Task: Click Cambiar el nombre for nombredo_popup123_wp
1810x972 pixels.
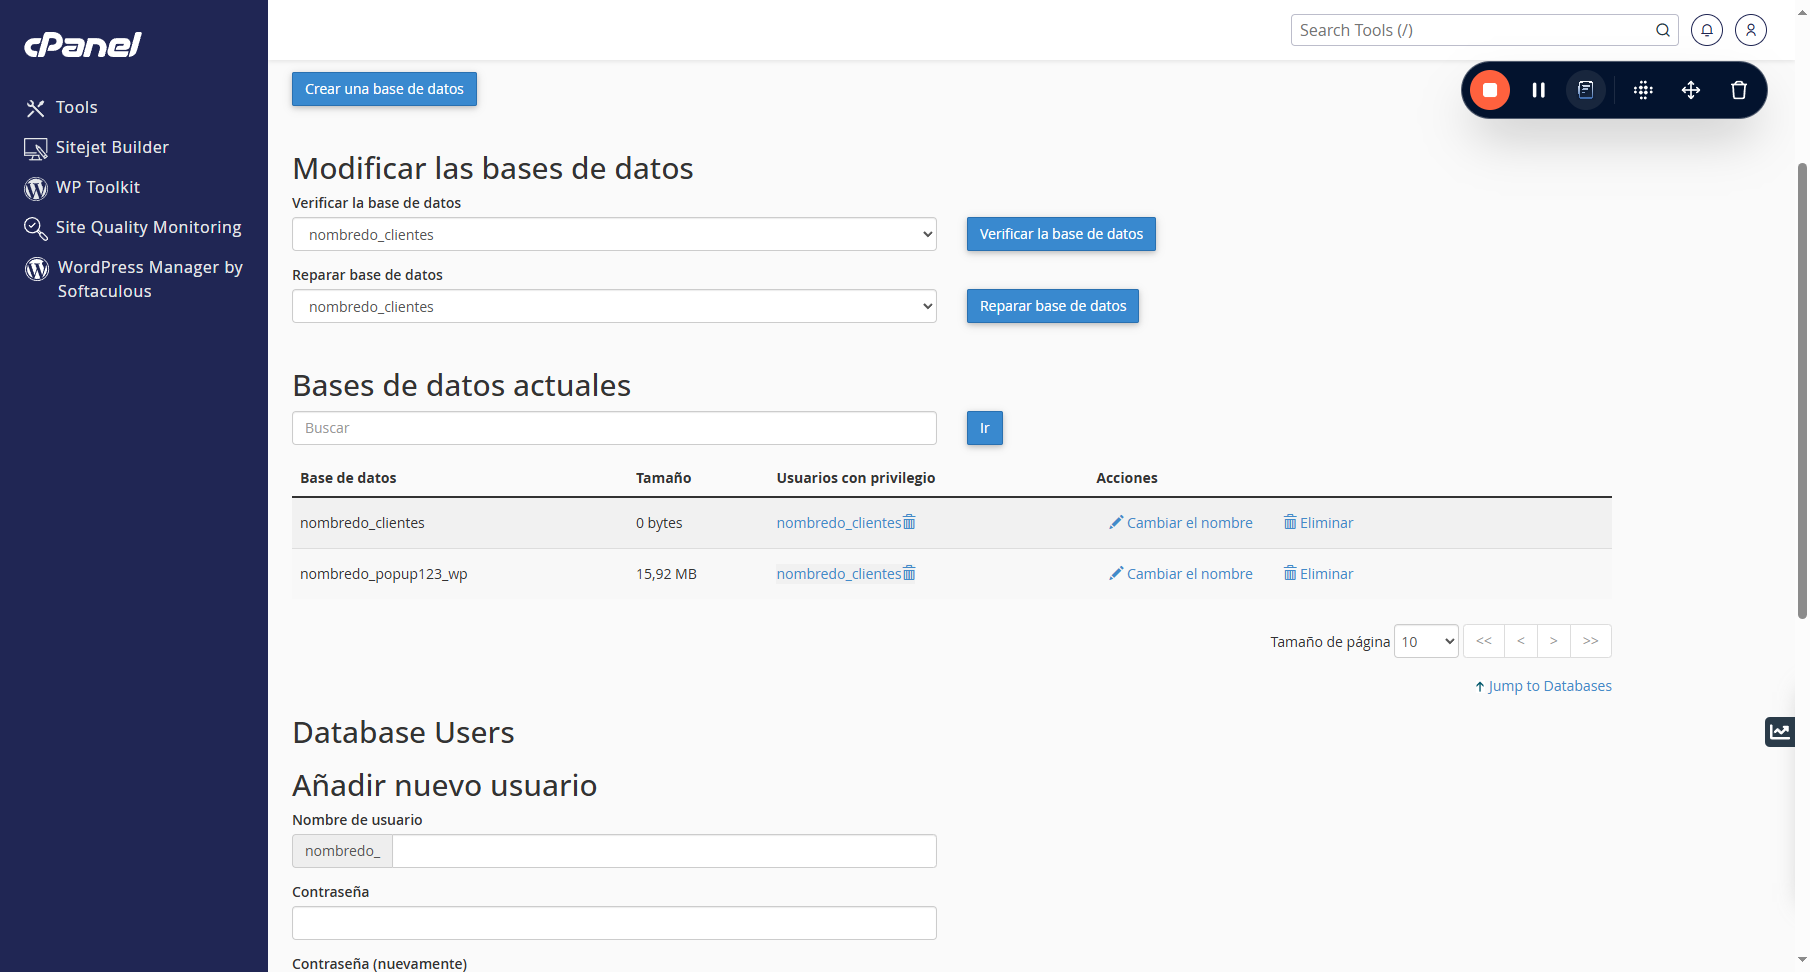Action: point(1181,574)
